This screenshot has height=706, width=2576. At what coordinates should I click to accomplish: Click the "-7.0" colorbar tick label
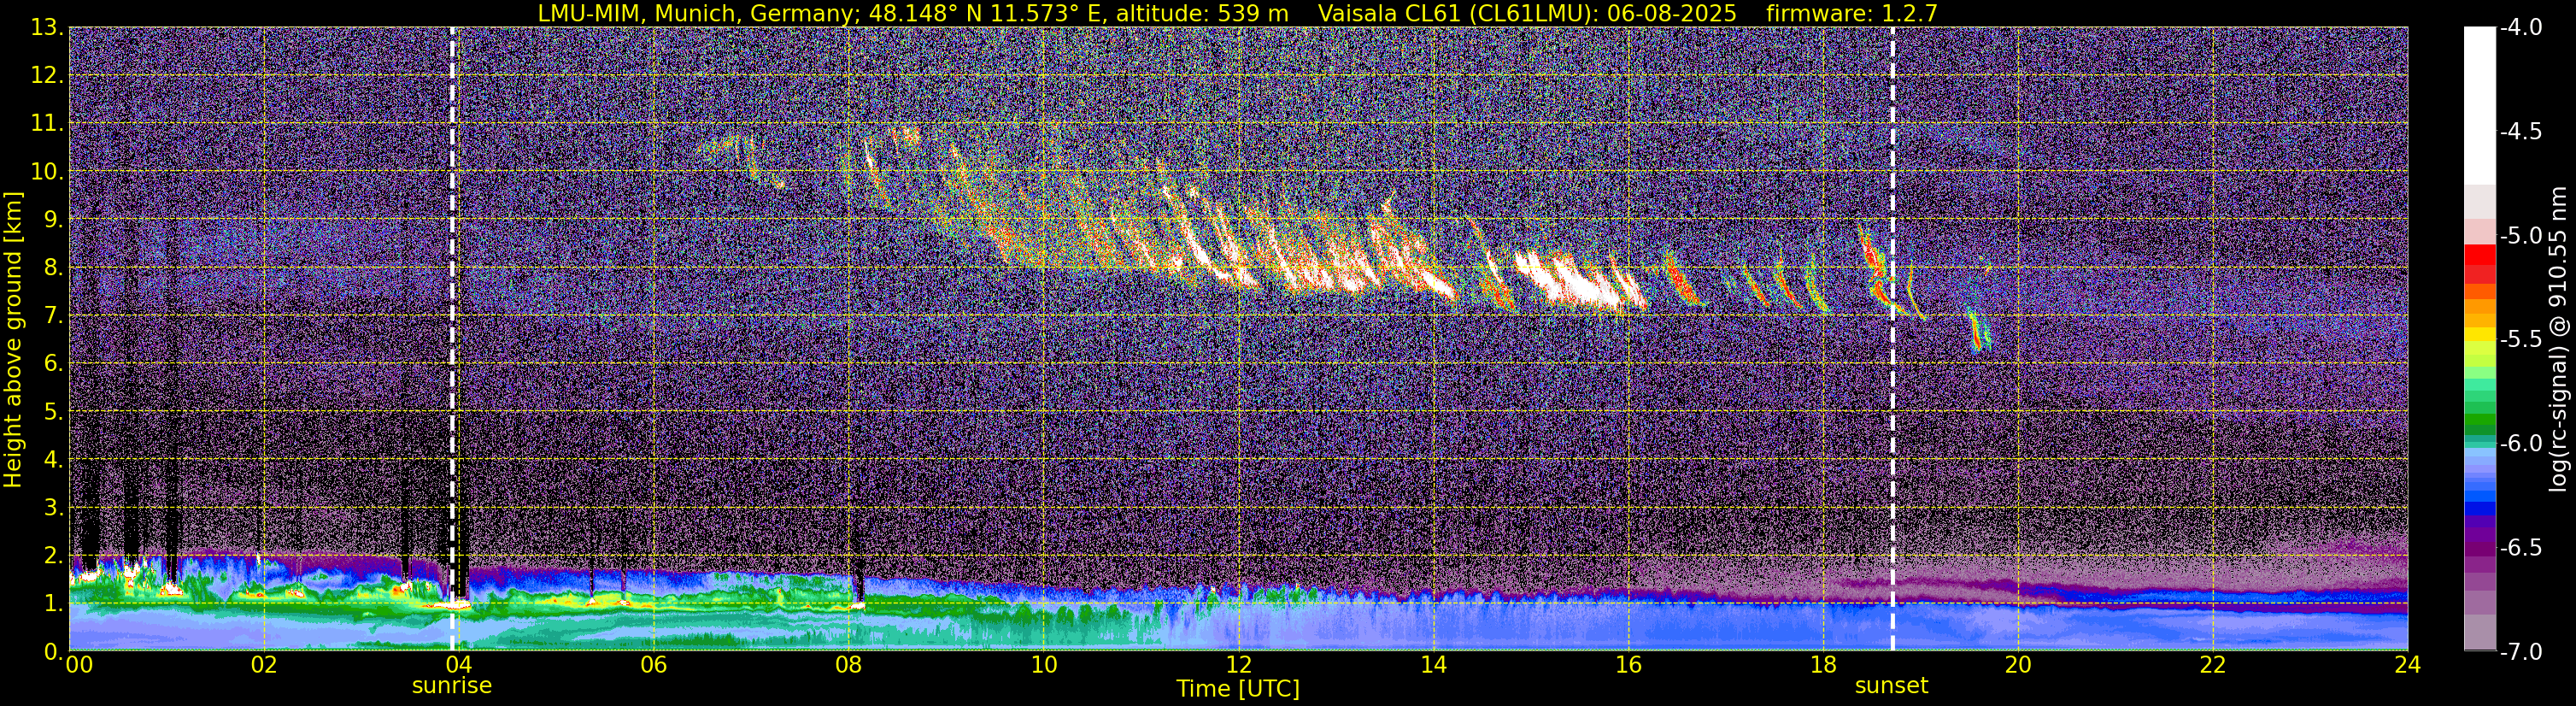2521,652
